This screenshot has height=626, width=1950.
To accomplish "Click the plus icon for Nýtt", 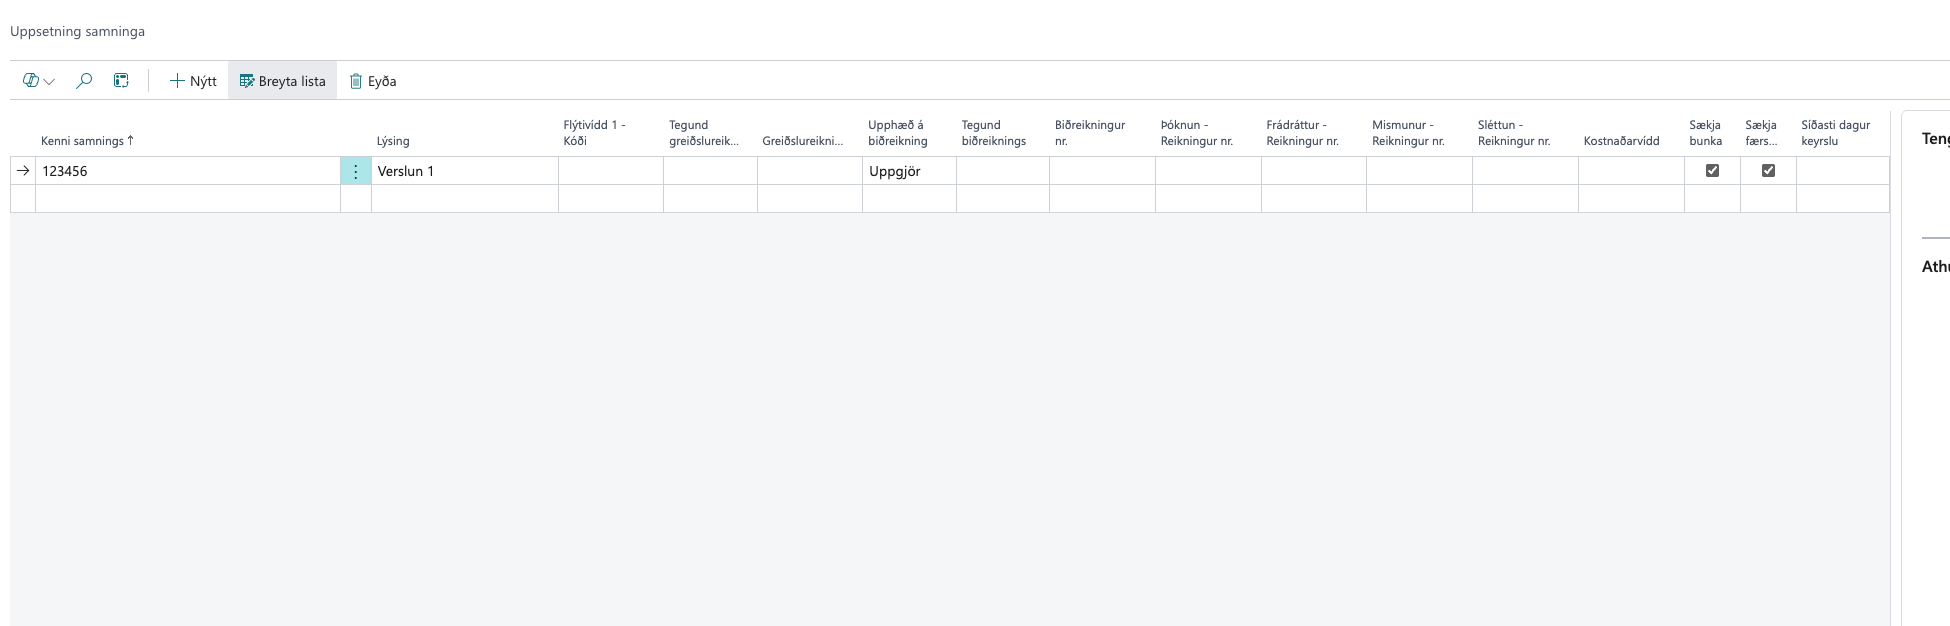I will click(177, 81).
